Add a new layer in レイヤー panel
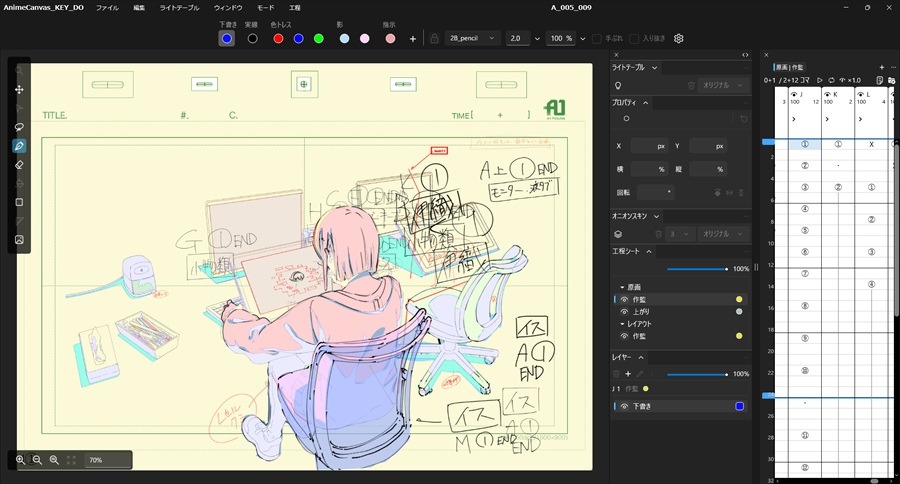This screenshot has width=900, height=484. pyautogui.click(x=628, y=374)
